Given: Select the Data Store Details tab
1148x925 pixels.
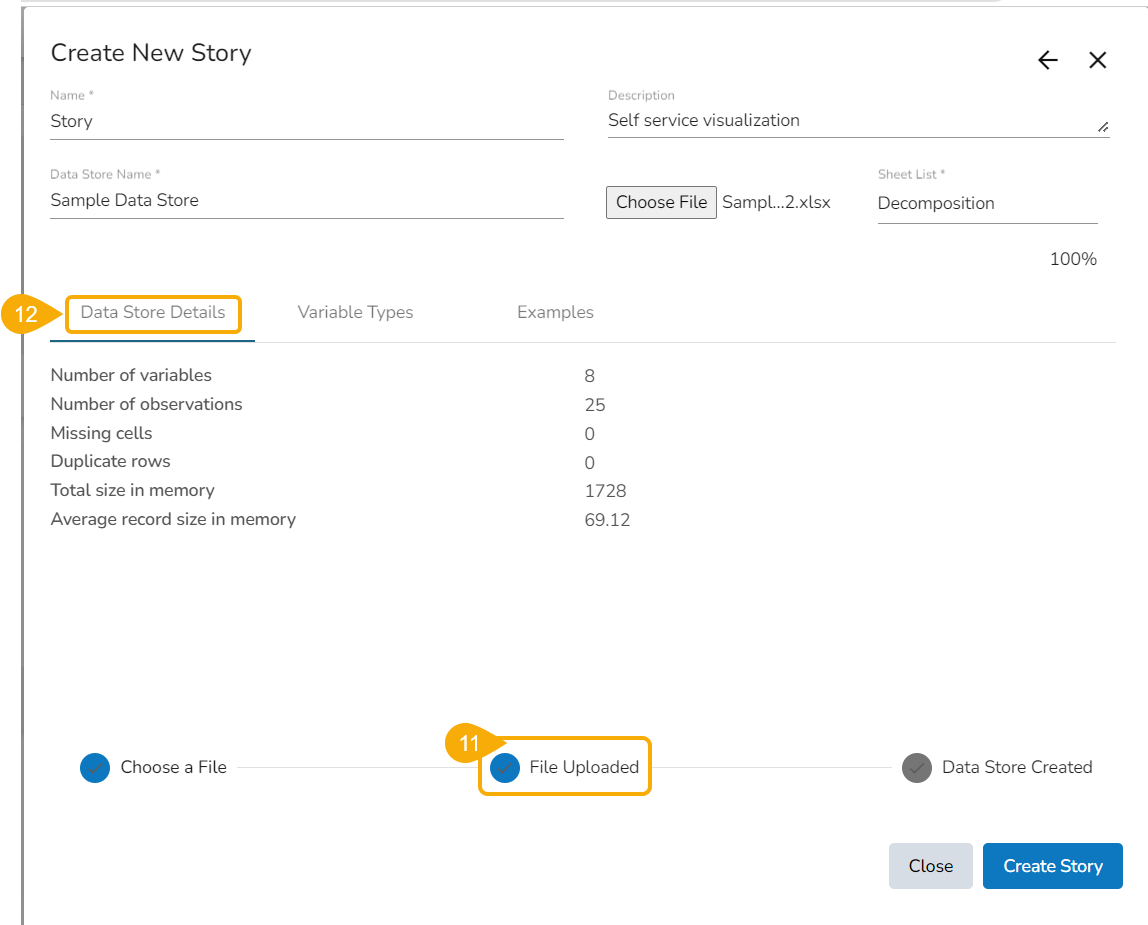Looking at the screenshot, I should point(152,312).
